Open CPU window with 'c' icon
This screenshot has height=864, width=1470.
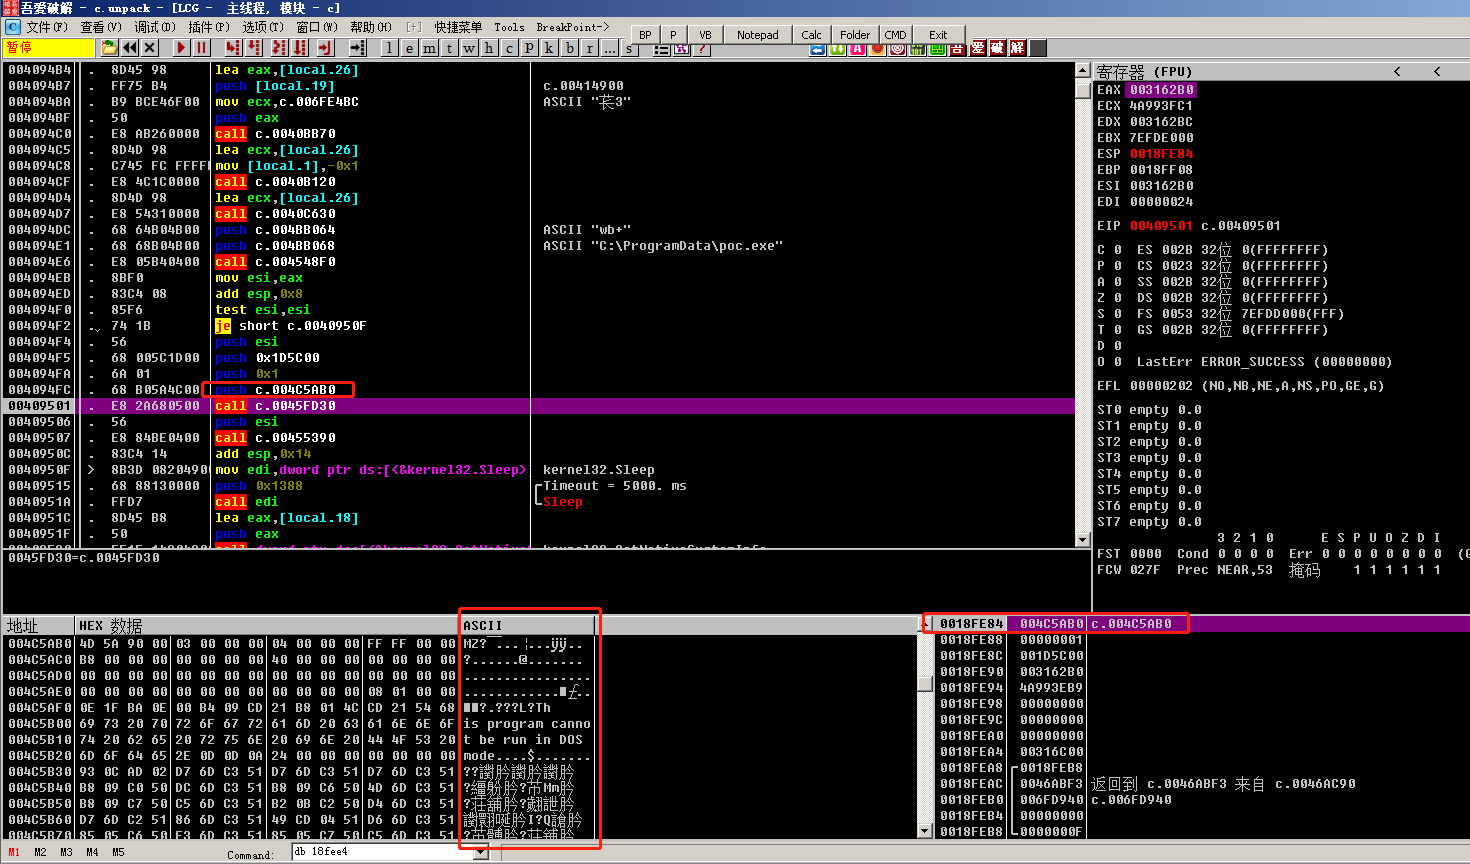point(509,47)
